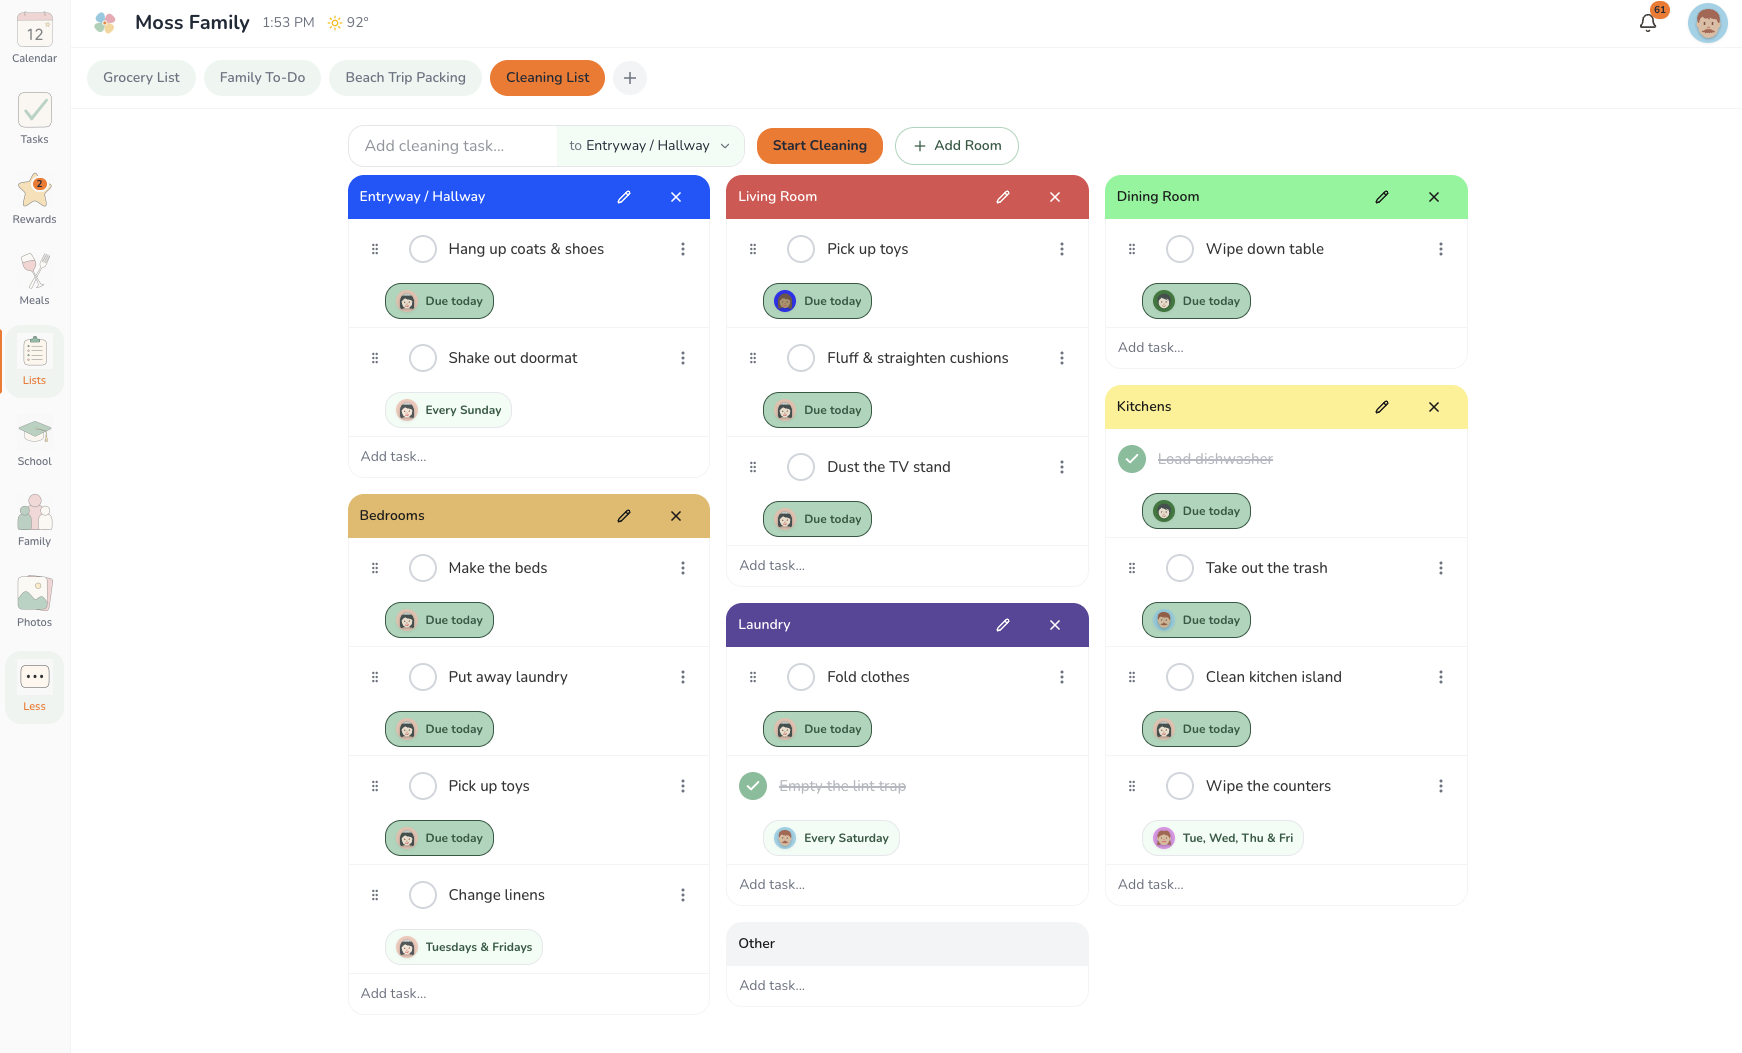This screenshot has height=1053, width=1742.
Task: Open options menu for Fold clothes task
Action: tap(1062, 677)
